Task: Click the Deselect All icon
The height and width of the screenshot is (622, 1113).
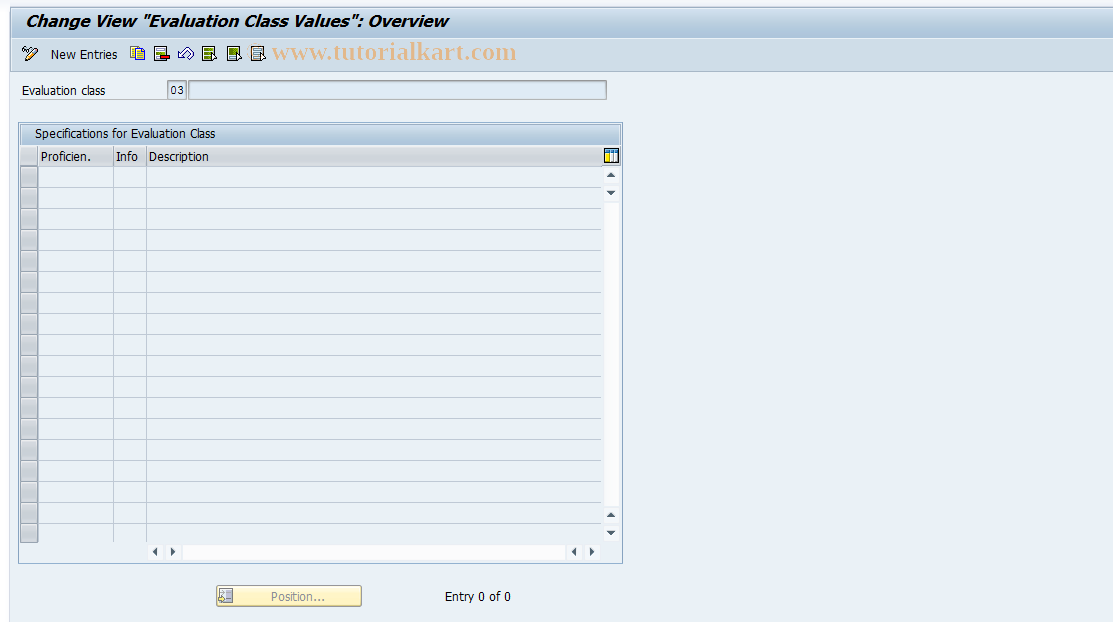Action: [258, 54]
